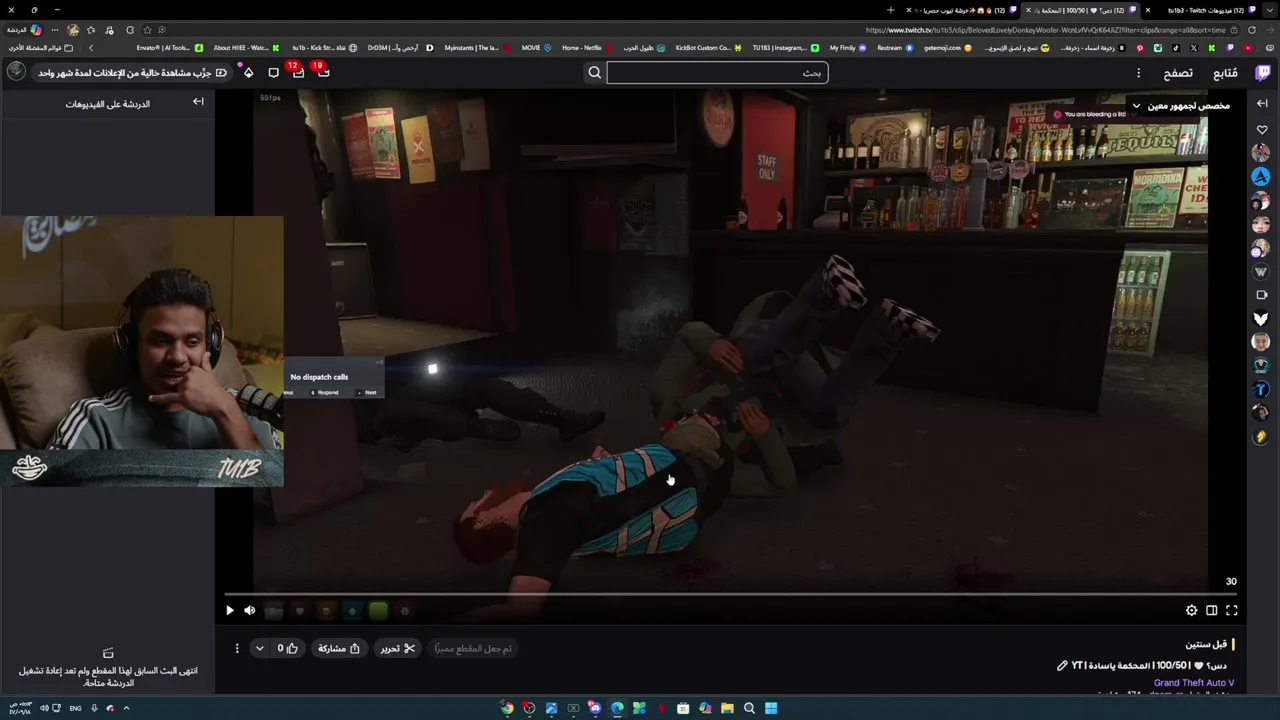Click the ad-free viewing promo button
Image resolution: width=1280 pixels, height=720 pixels.
pyautogui.click(x=132, y=72)
